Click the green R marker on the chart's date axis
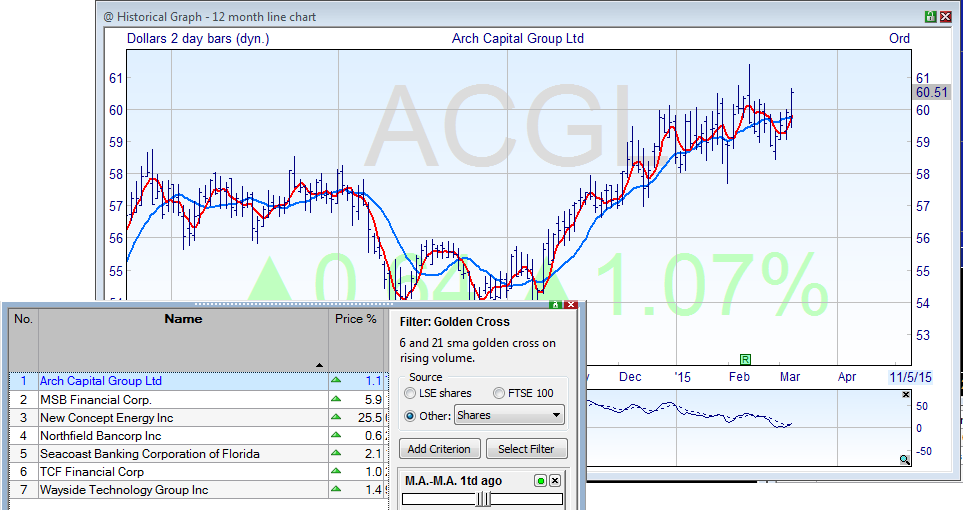Image resolution: width=963 pixels, height=510 pixels. tap(745, 359)
